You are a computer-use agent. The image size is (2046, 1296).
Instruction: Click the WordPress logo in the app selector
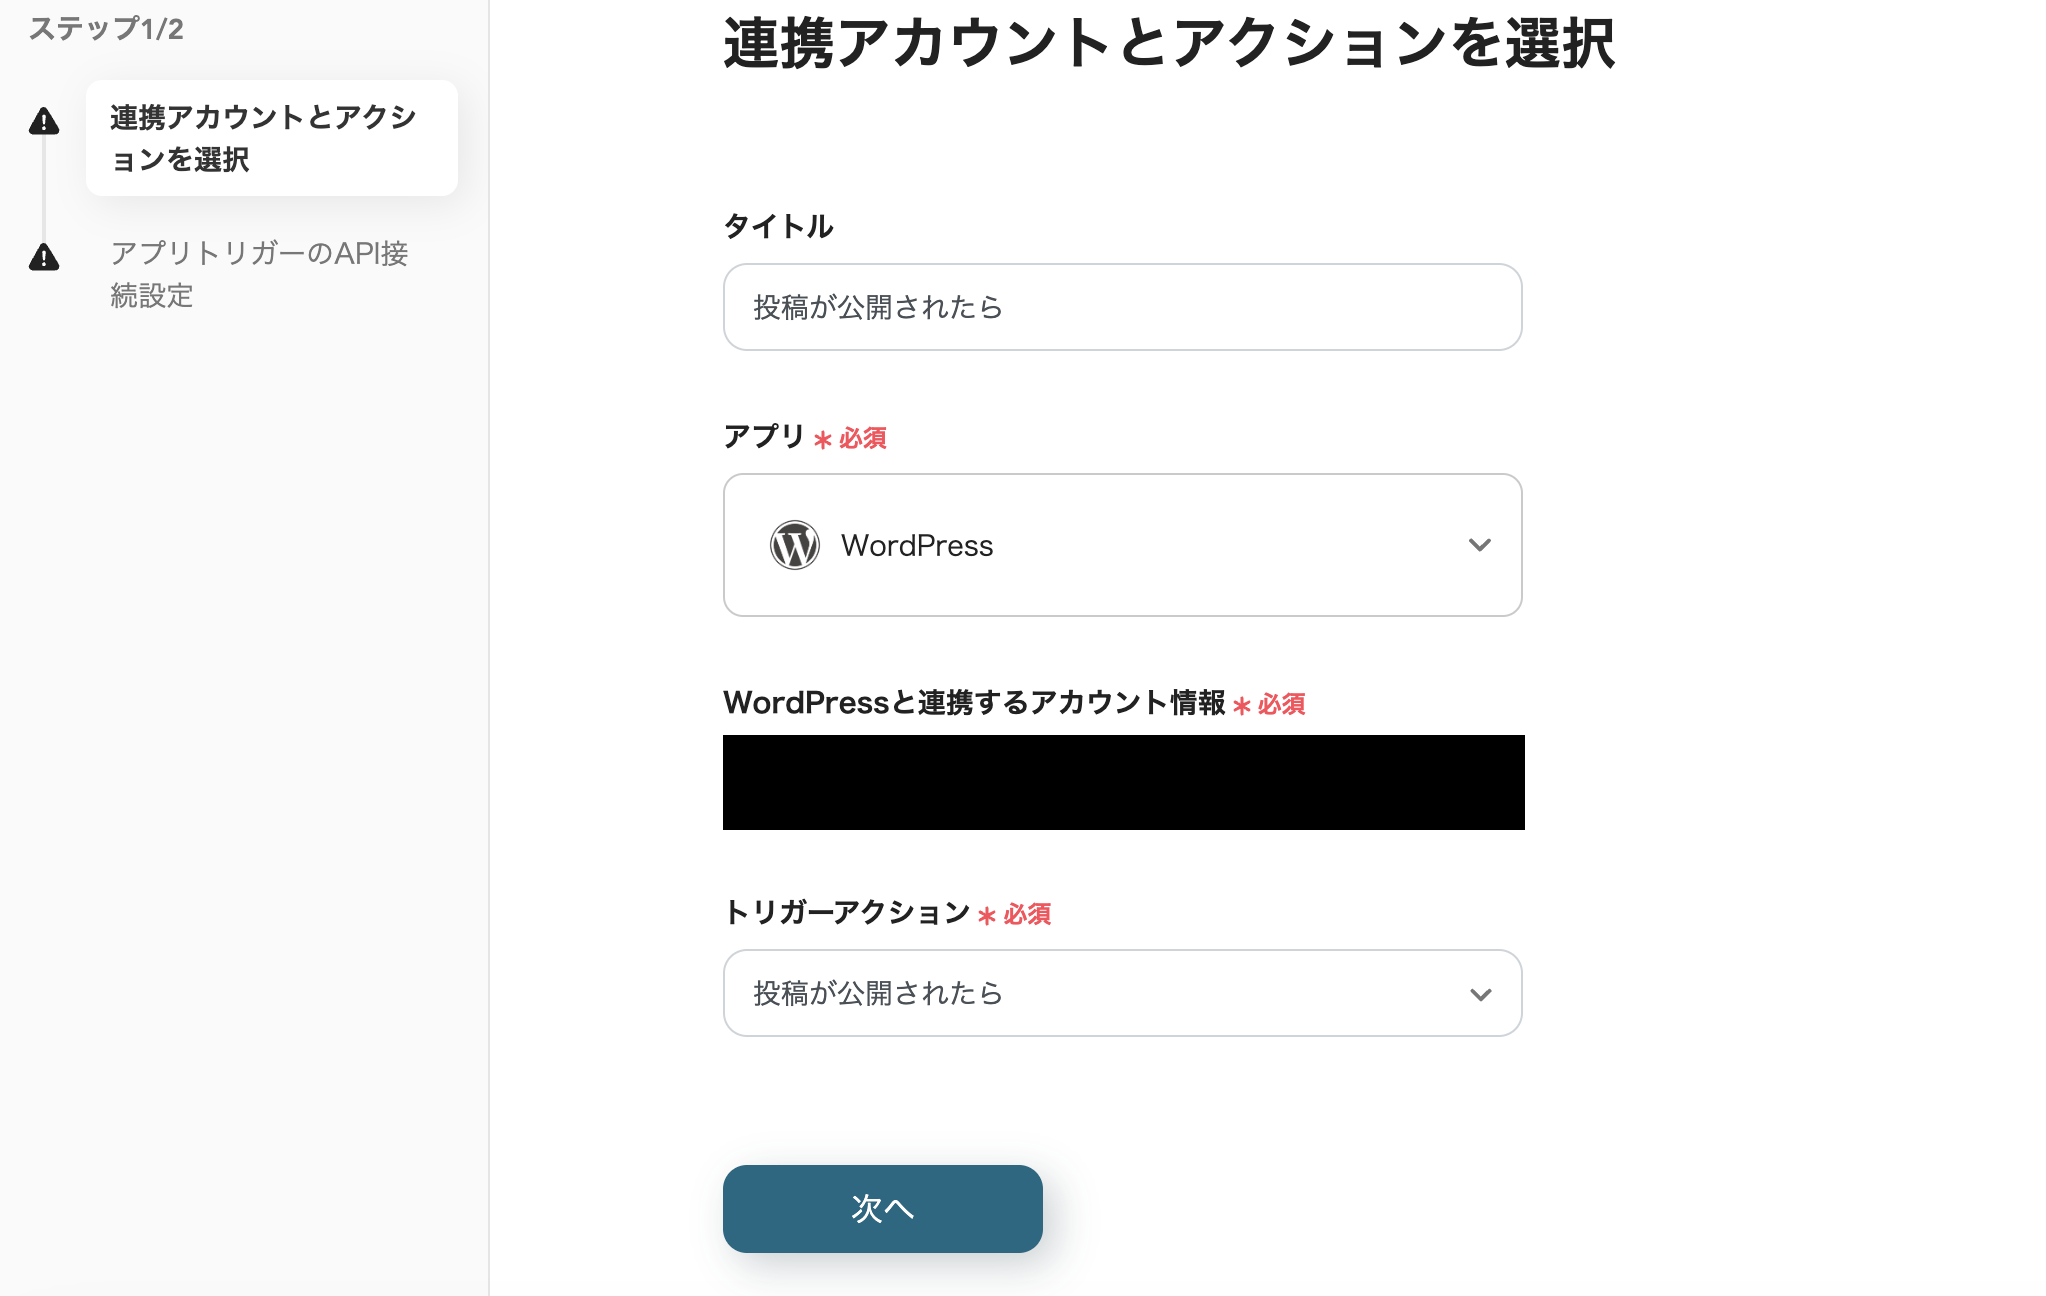tap(795, 545)
